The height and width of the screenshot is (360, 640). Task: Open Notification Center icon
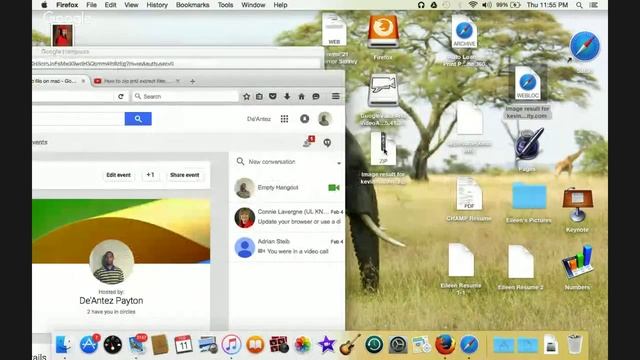[x=594, y=5]
